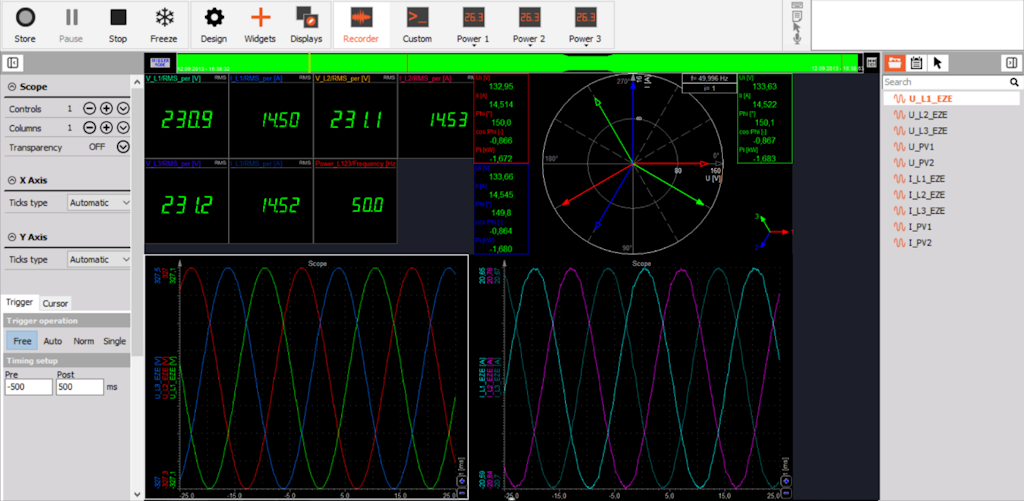Click the green recording overview timeline bar
This screenshot has height=501, width=1024.
517,63
